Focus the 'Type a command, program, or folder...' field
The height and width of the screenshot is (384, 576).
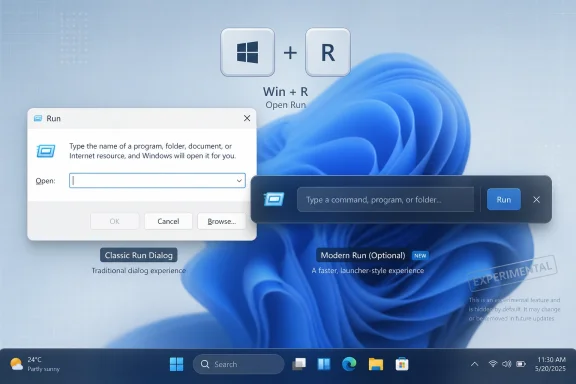coord(385,200)
